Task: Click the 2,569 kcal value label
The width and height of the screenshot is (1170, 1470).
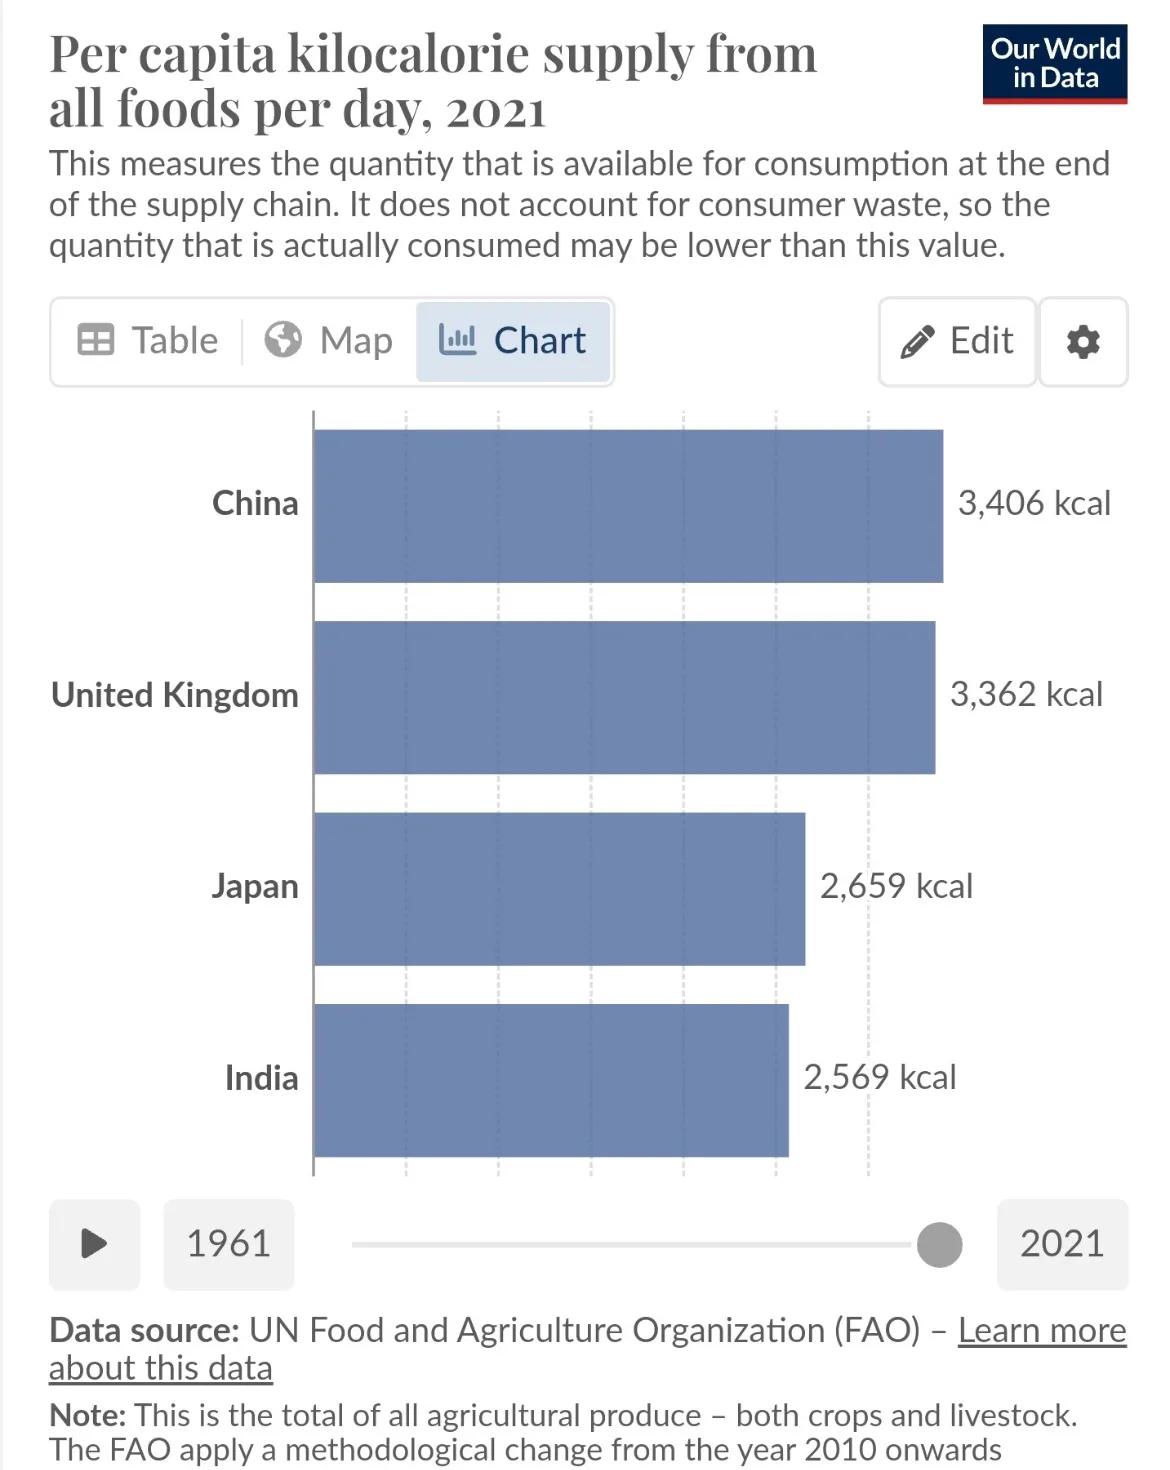Action: (880, 1078)
